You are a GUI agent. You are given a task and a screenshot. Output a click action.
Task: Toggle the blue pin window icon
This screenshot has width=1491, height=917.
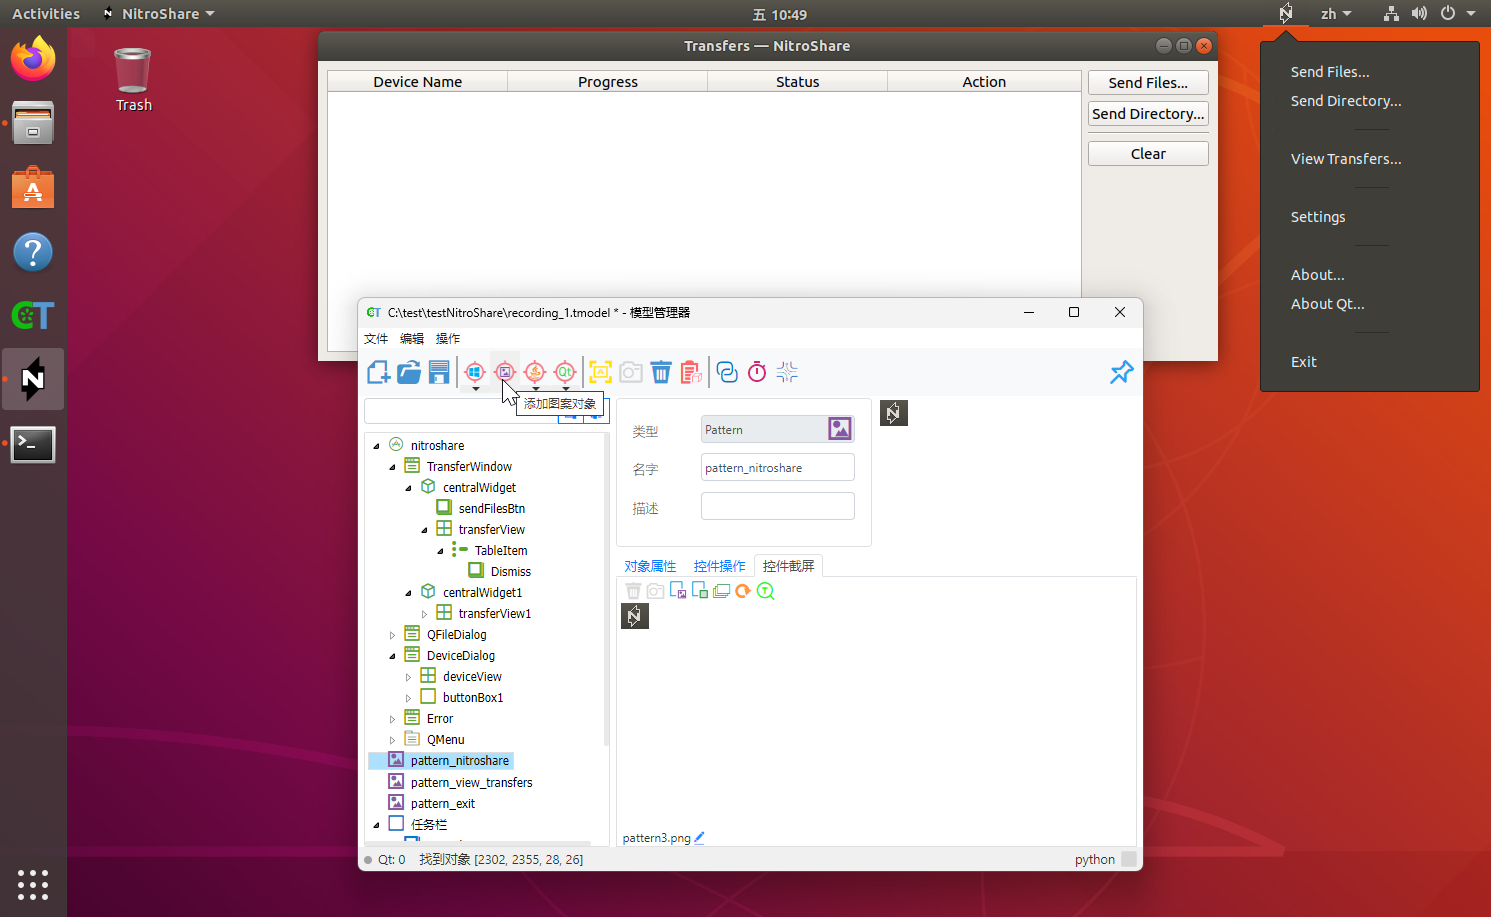point(1121,372)
